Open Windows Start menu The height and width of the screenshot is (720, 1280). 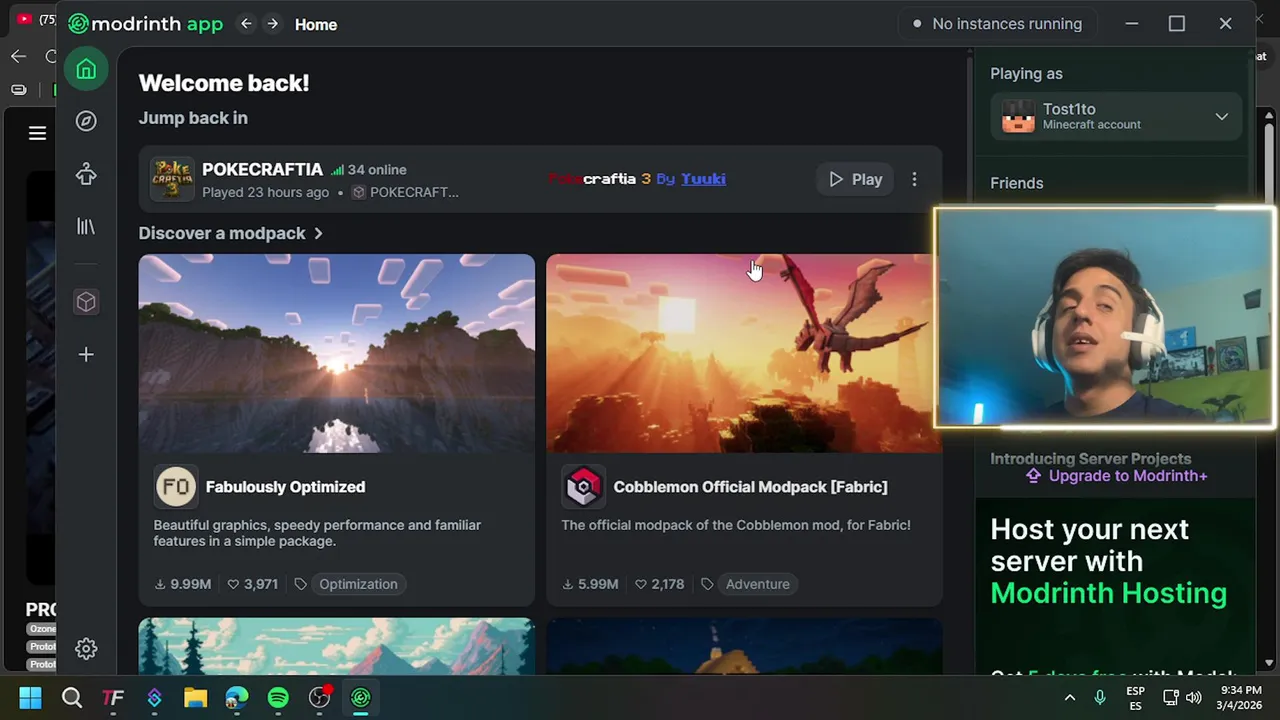coord(30,697)
